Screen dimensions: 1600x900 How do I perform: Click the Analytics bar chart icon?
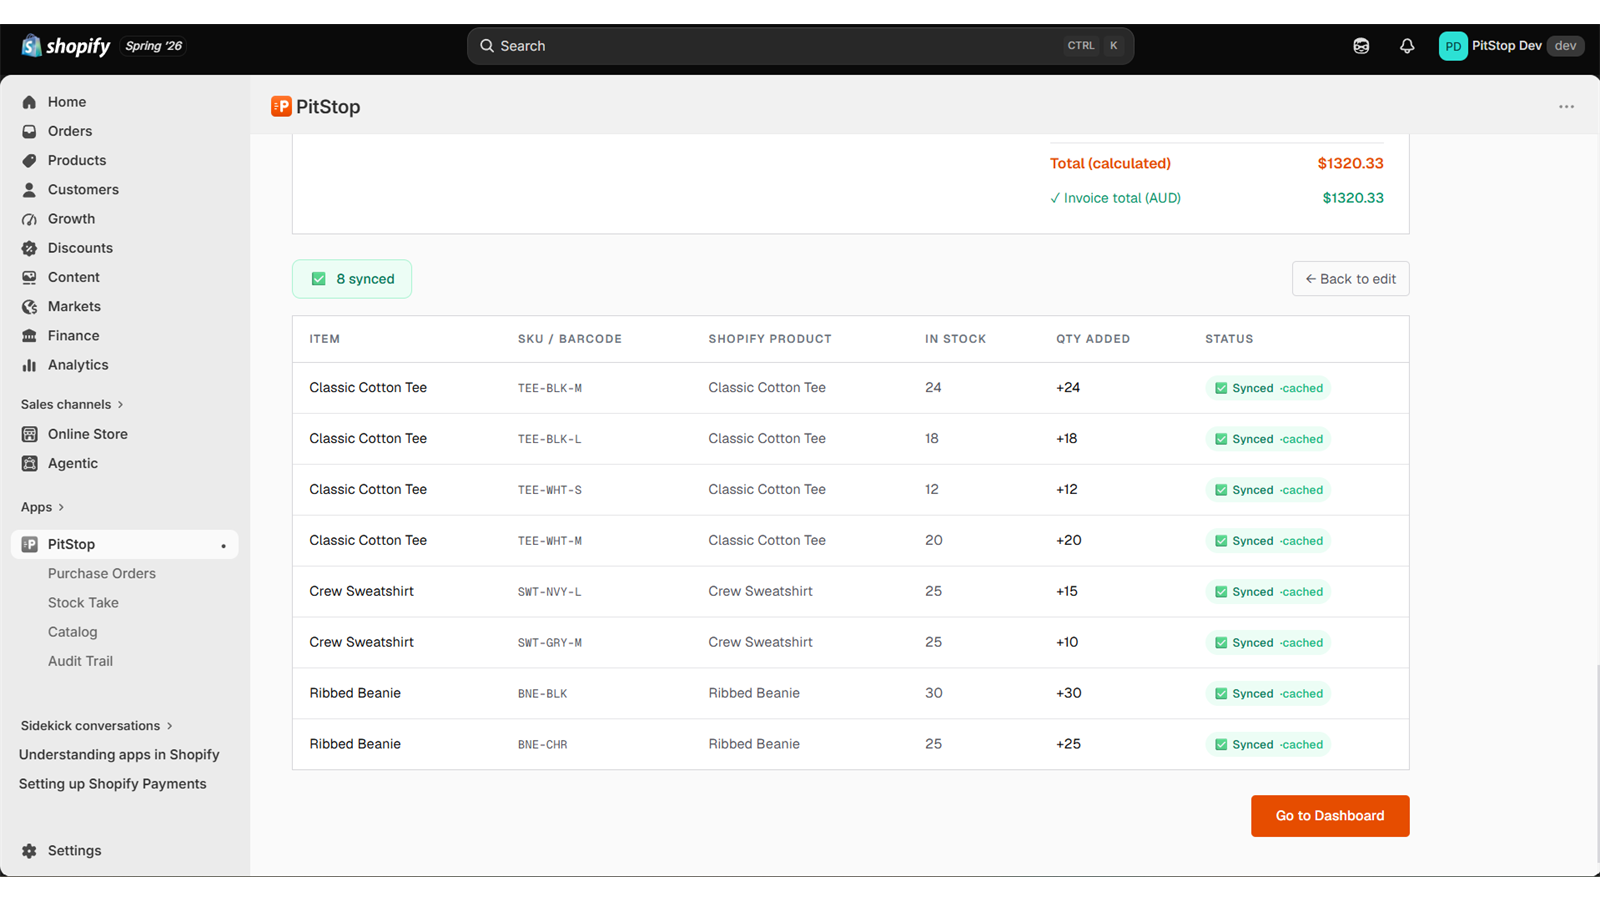[29, 365]
